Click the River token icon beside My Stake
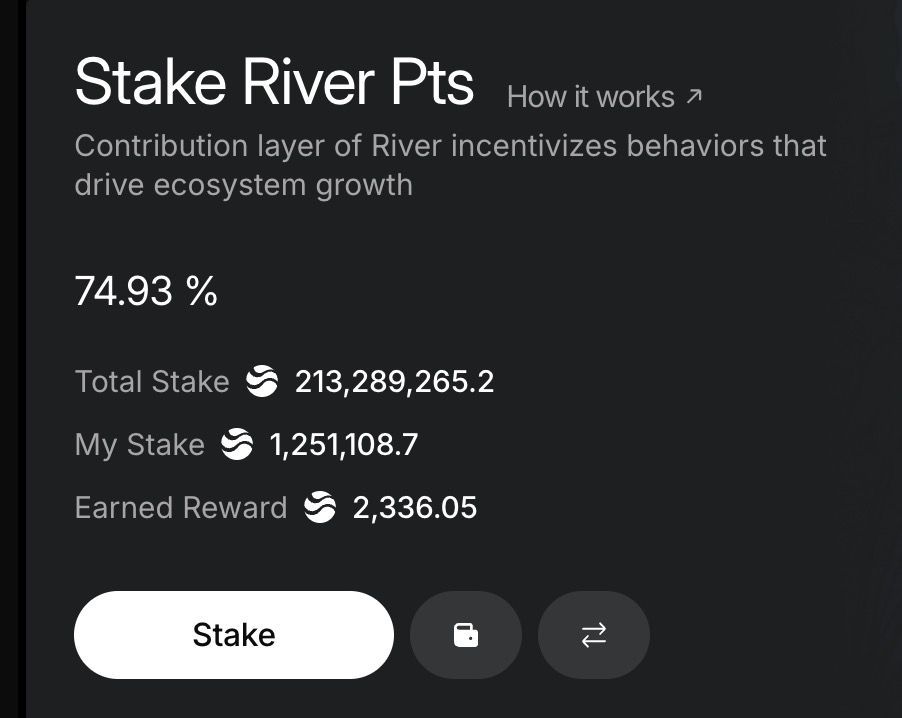This screenshot has width=902, height=718. tap(237, 444)
